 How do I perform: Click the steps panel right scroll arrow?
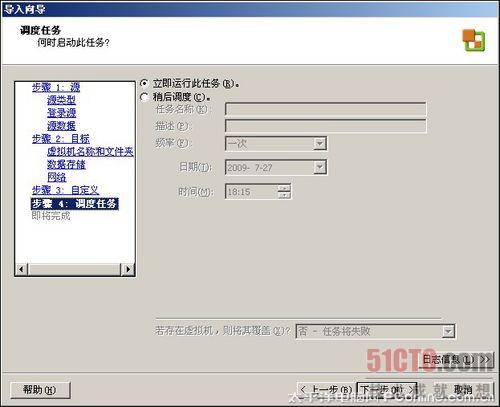(128, 269)
